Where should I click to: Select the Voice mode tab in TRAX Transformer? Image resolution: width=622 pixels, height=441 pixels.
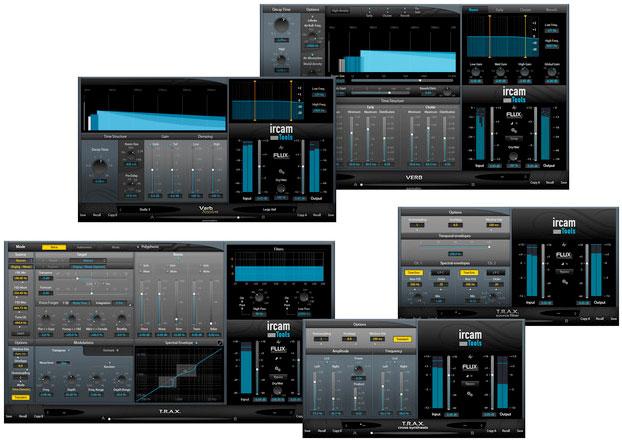59,246
